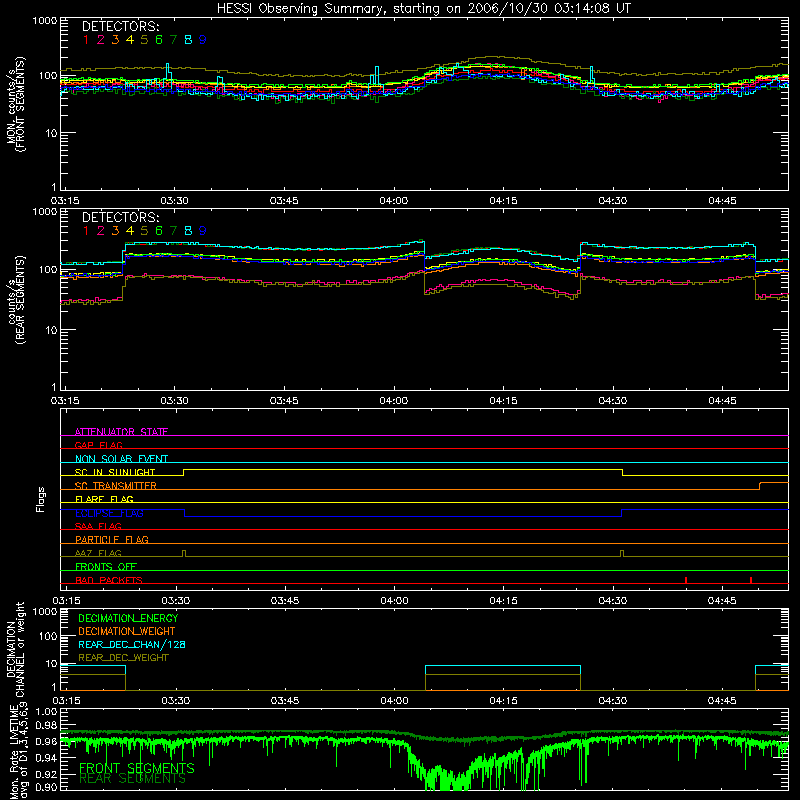Click DETECTORS: label in front segments plot
Viewport: 800px width, 800px height.
121,26
